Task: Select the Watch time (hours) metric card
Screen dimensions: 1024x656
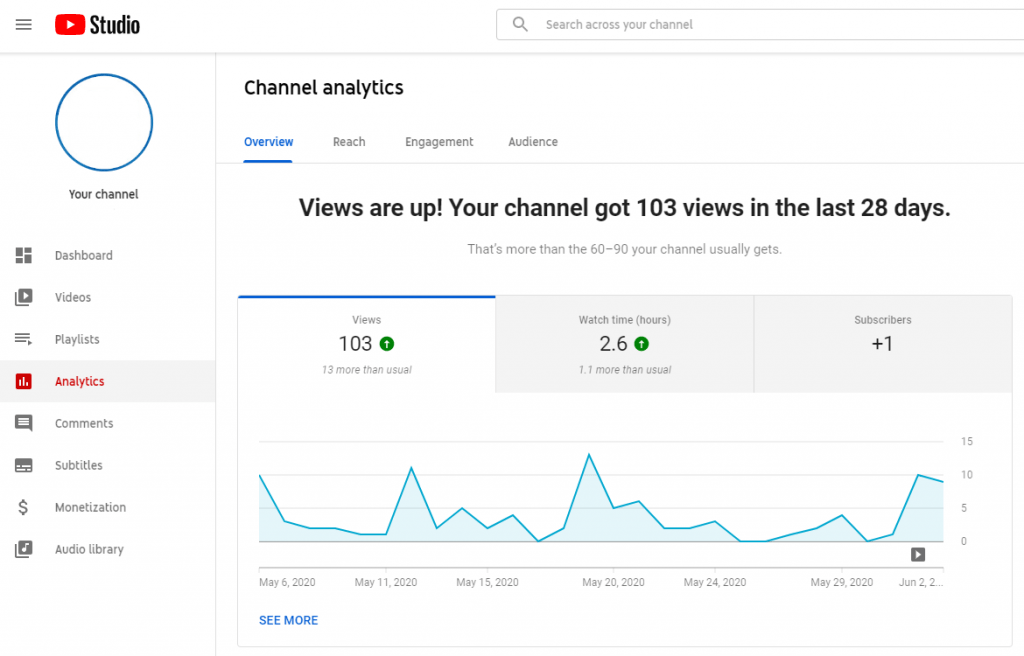Action: coord(624,344)
